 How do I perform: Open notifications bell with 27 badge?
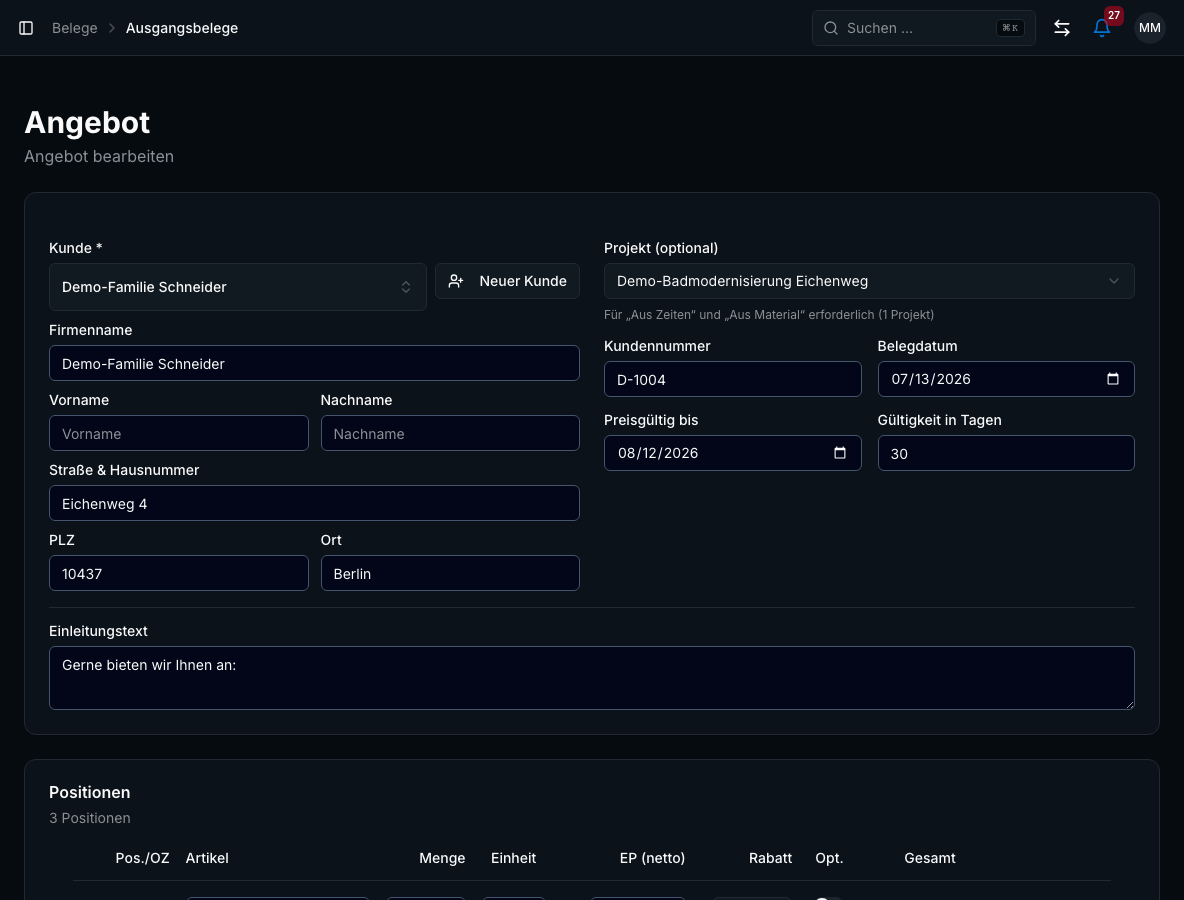pyautogui.click(x=1102, y=28)
